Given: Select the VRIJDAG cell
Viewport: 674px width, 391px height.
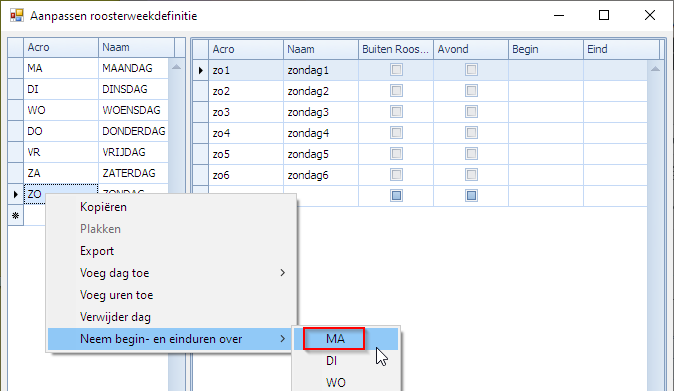Looking at the screenshot, I should tap(133, 153).
